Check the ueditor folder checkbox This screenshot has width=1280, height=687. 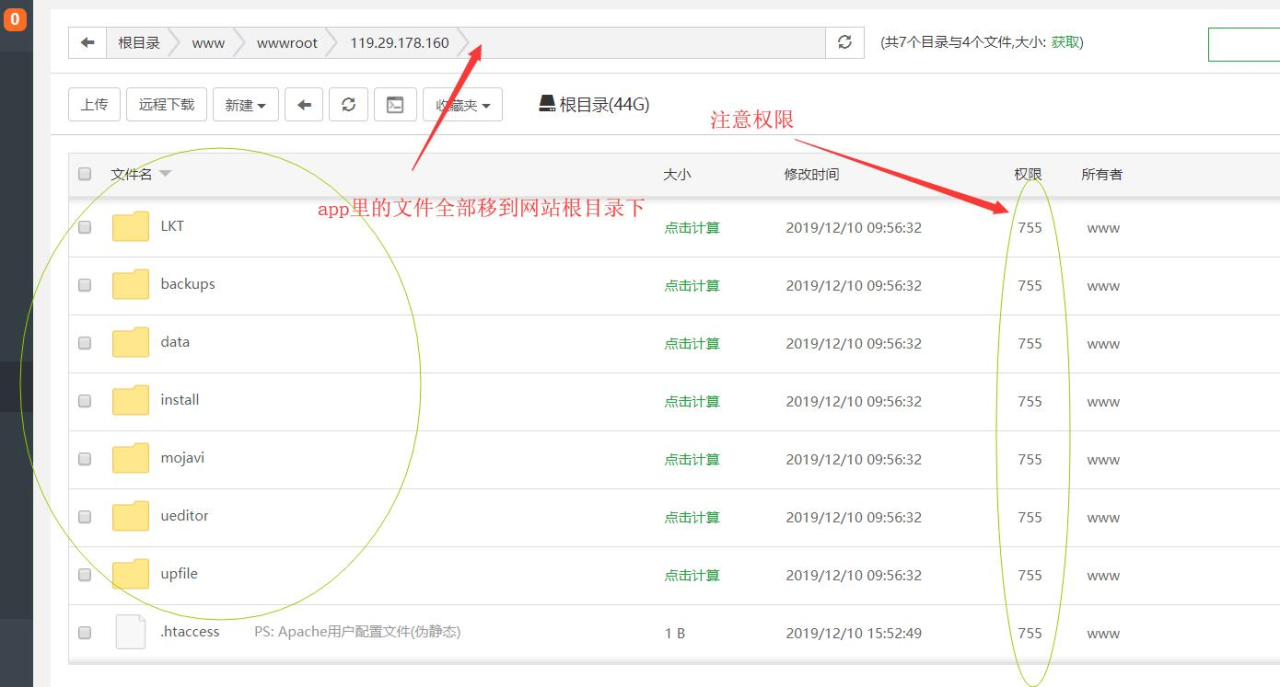(x=84, y=517)
